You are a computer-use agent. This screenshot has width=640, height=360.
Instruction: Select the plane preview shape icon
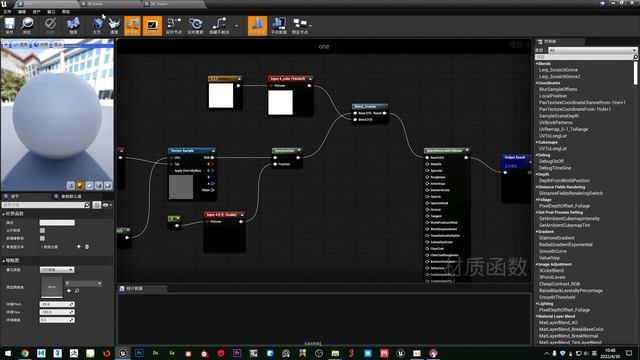(x=89, y=186)
